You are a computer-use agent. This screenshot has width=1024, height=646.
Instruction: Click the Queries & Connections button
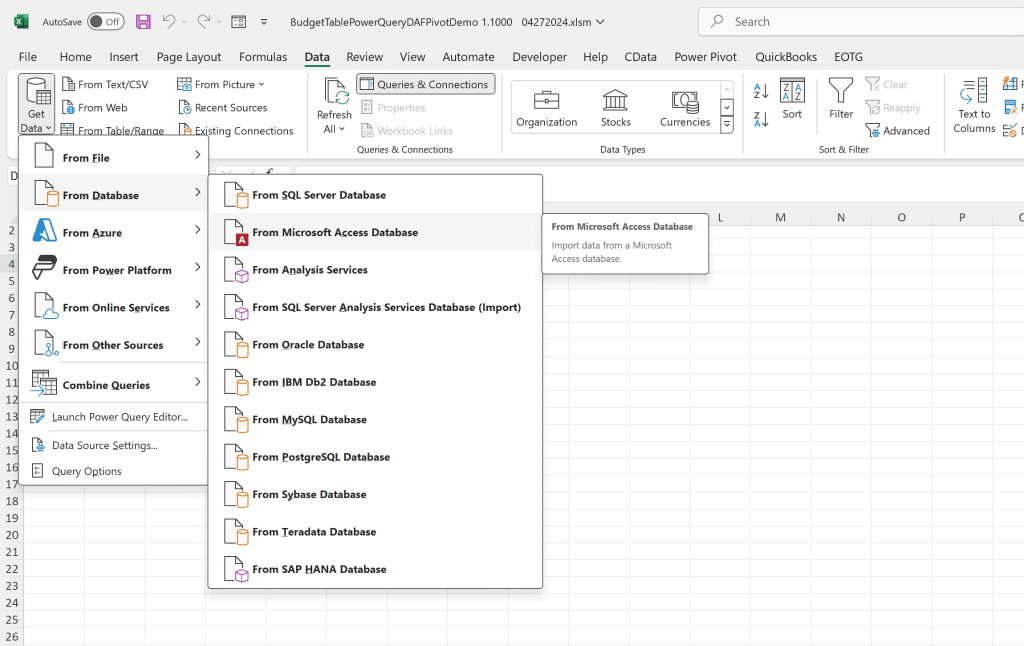(x=425, y=85)
